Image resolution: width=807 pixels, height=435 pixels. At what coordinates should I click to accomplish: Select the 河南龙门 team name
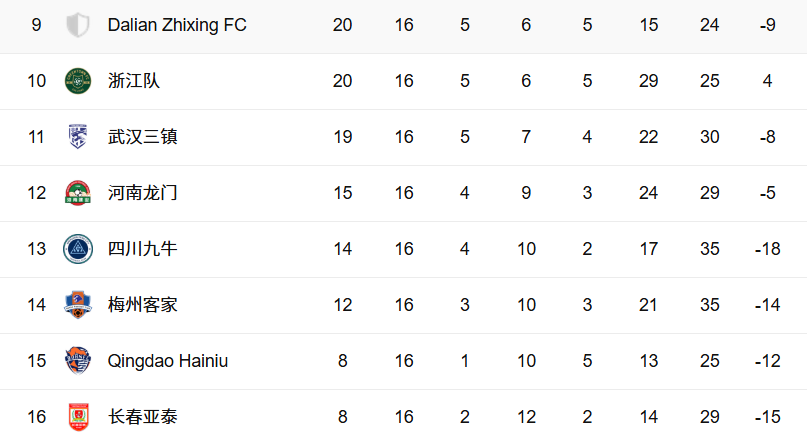pyautogui.click(x=143, y=193)
